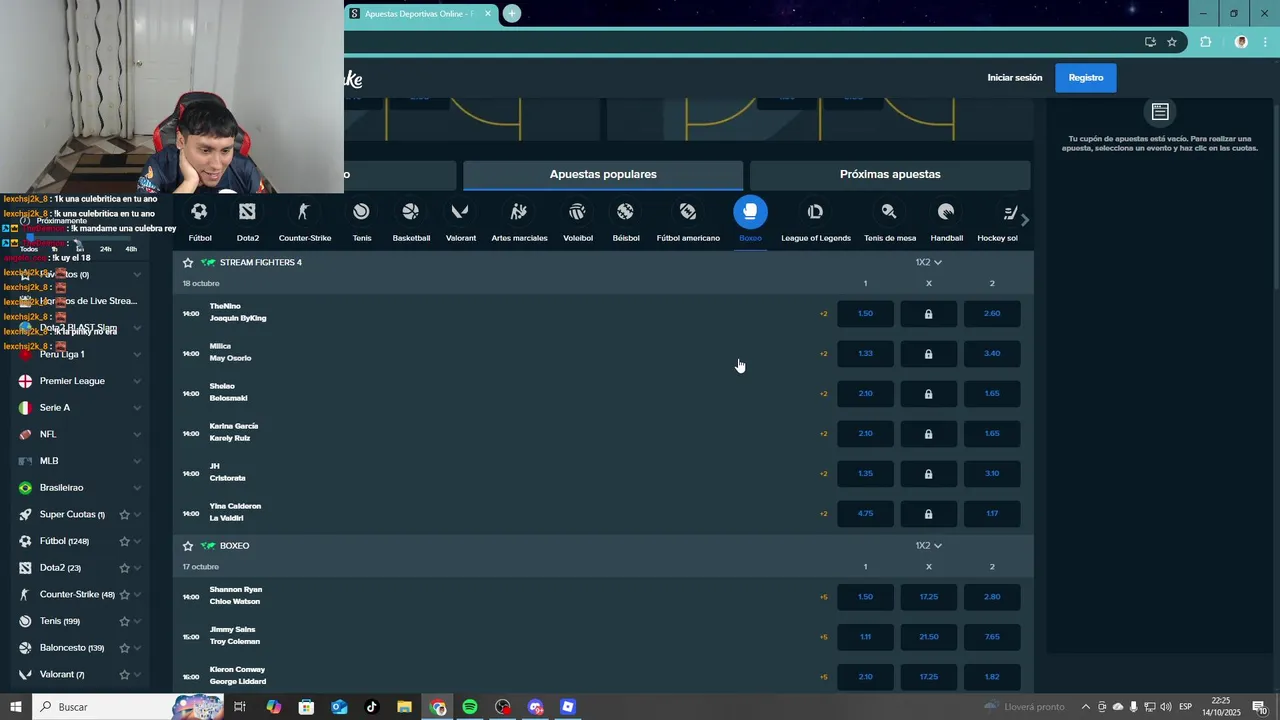Image resolution: width=1280 pixels, height=720 pixels.
Task: Star Baloncesto in the sidebar
Action: 125,648
